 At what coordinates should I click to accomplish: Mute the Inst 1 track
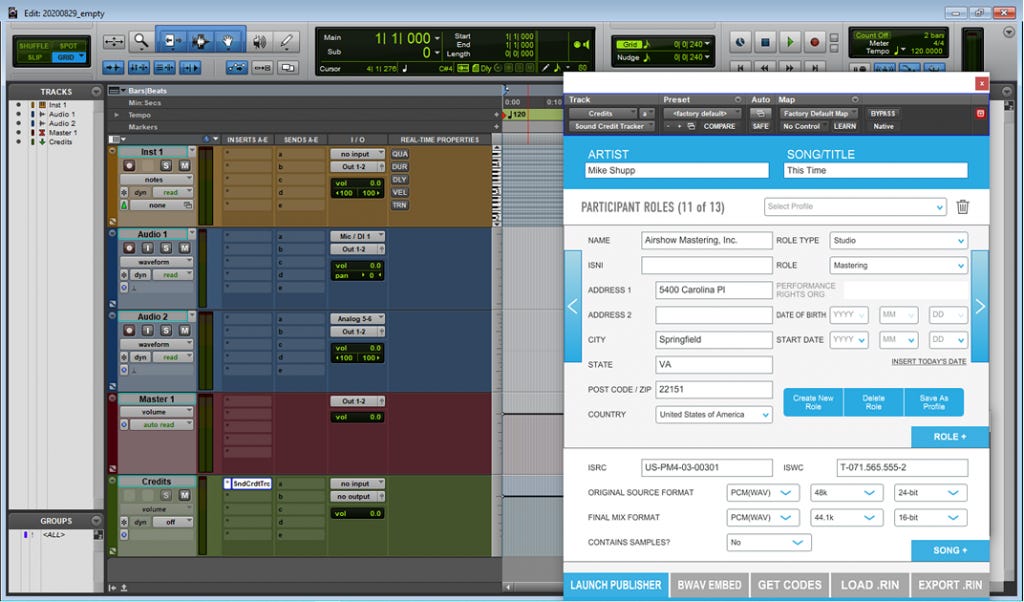(x=185, y=166)
